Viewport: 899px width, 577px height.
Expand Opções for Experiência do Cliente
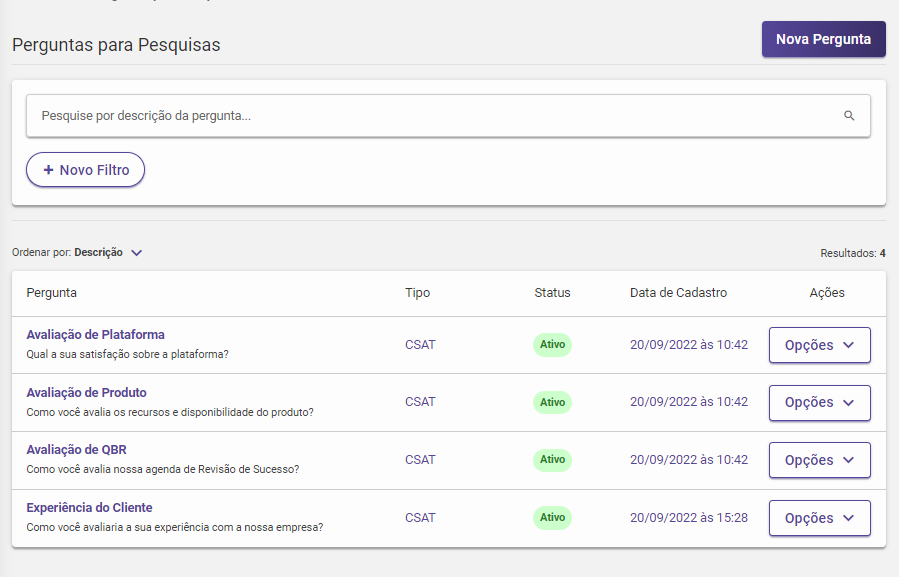[819, 518]
